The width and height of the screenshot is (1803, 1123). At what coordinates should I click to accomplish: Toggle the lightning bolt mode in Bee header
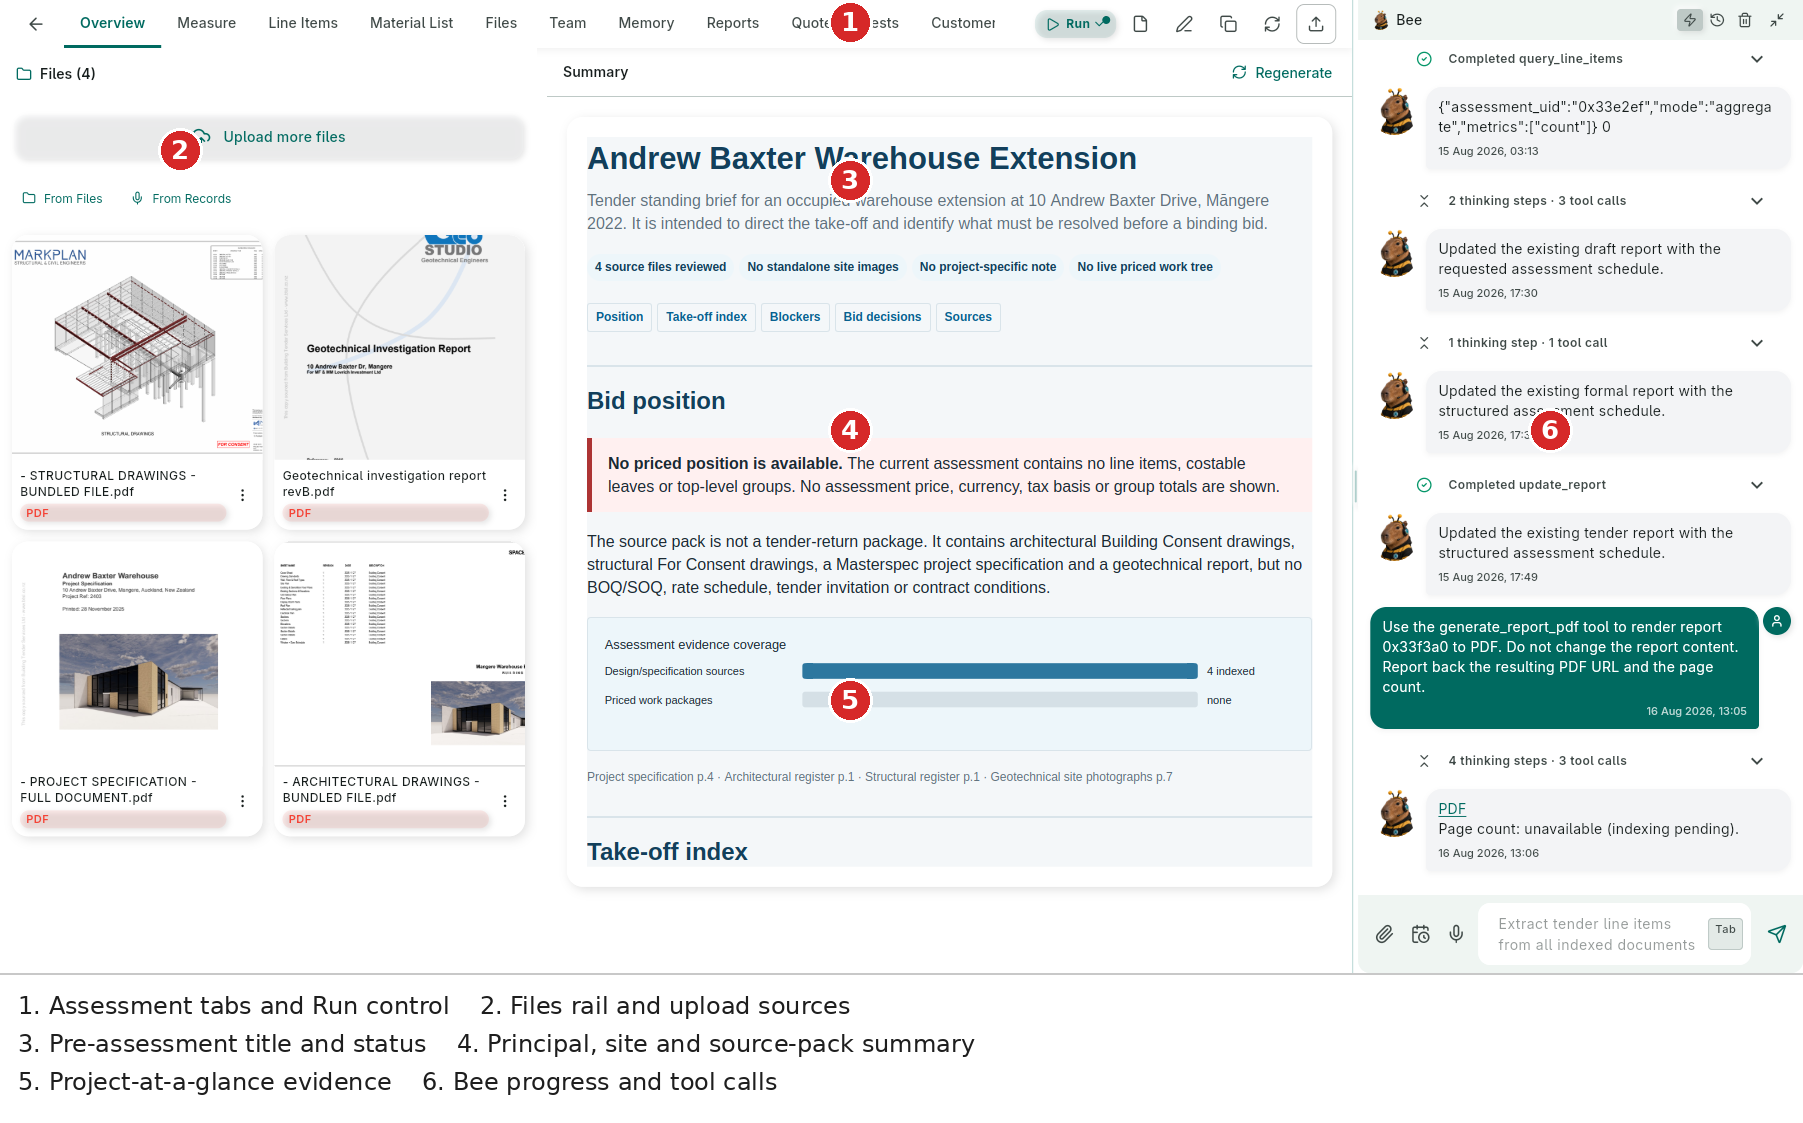[1689, 20]
